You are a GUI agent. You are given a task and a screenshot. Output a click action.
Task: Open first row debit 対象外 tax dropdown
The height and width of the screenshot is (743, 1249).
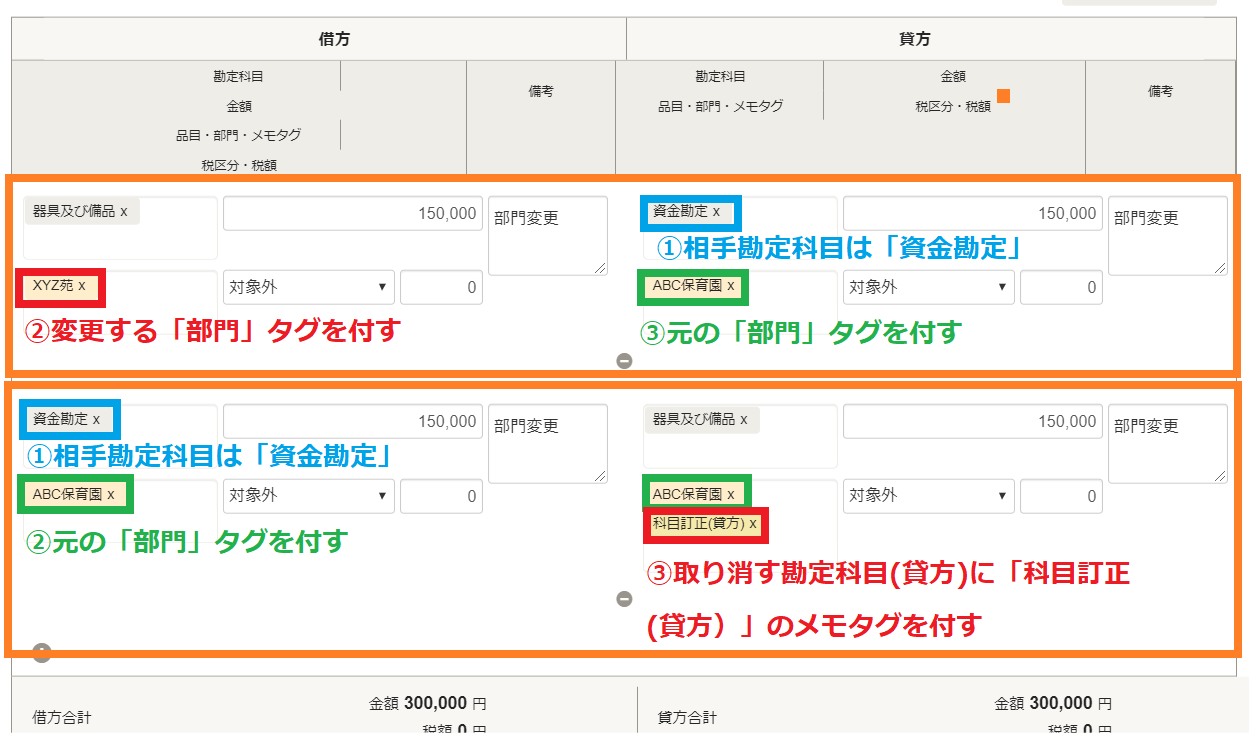pyautogui.click(x=308, y=288)
